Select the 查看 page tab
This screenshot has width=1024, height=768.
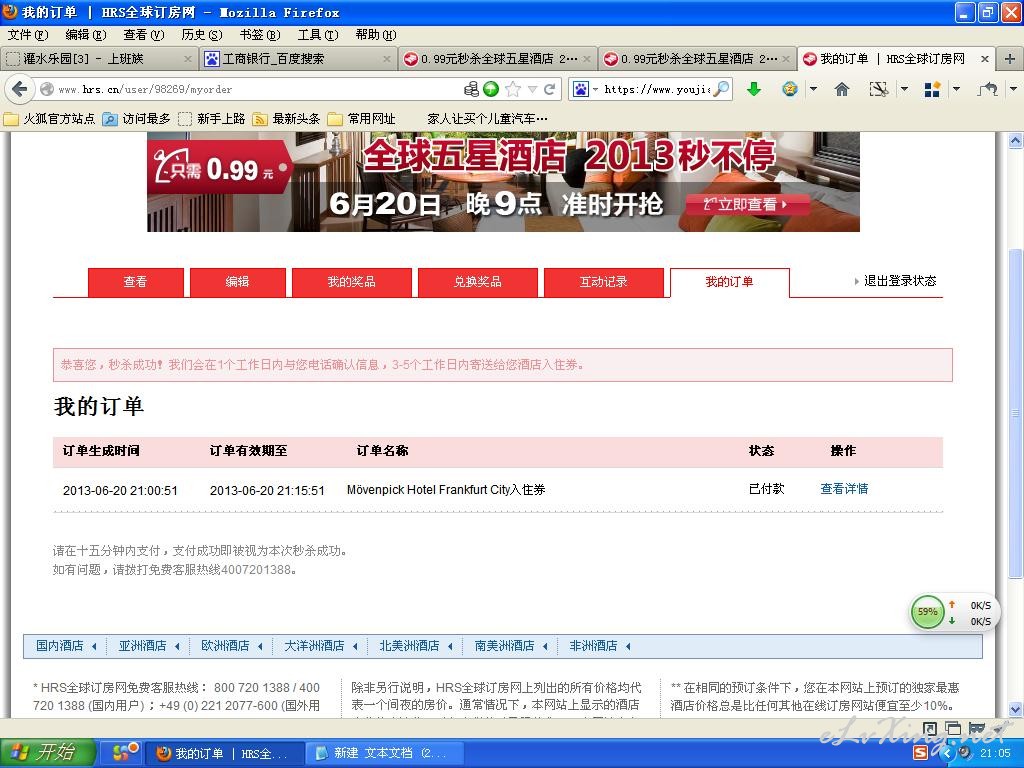tap(135, 282)
